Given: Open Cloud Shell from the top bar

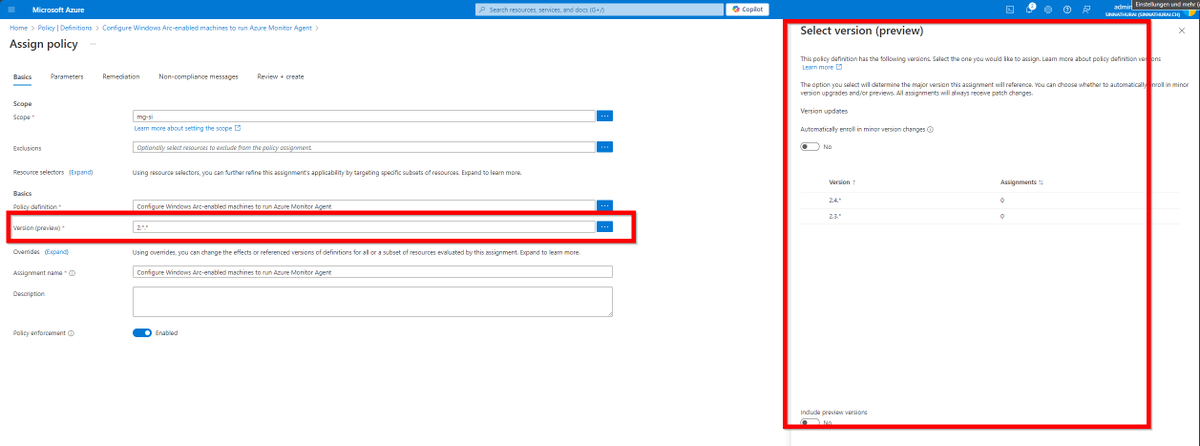Looking at the screenshot, I should [1009, 9].
